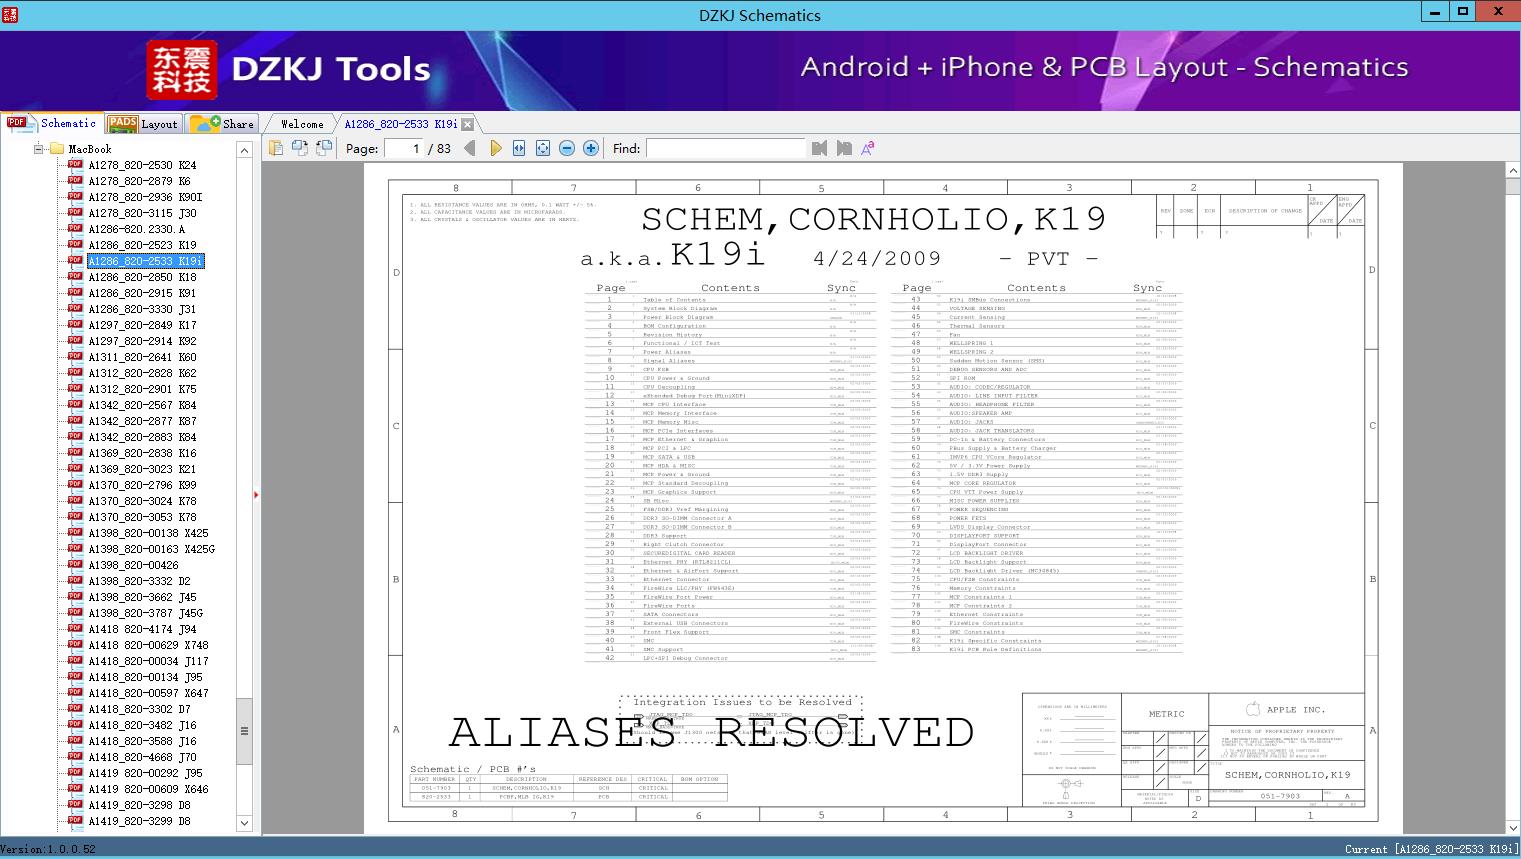
Task: Open A1286_820-3330 J31 schematic
Action: pos(142,309)
